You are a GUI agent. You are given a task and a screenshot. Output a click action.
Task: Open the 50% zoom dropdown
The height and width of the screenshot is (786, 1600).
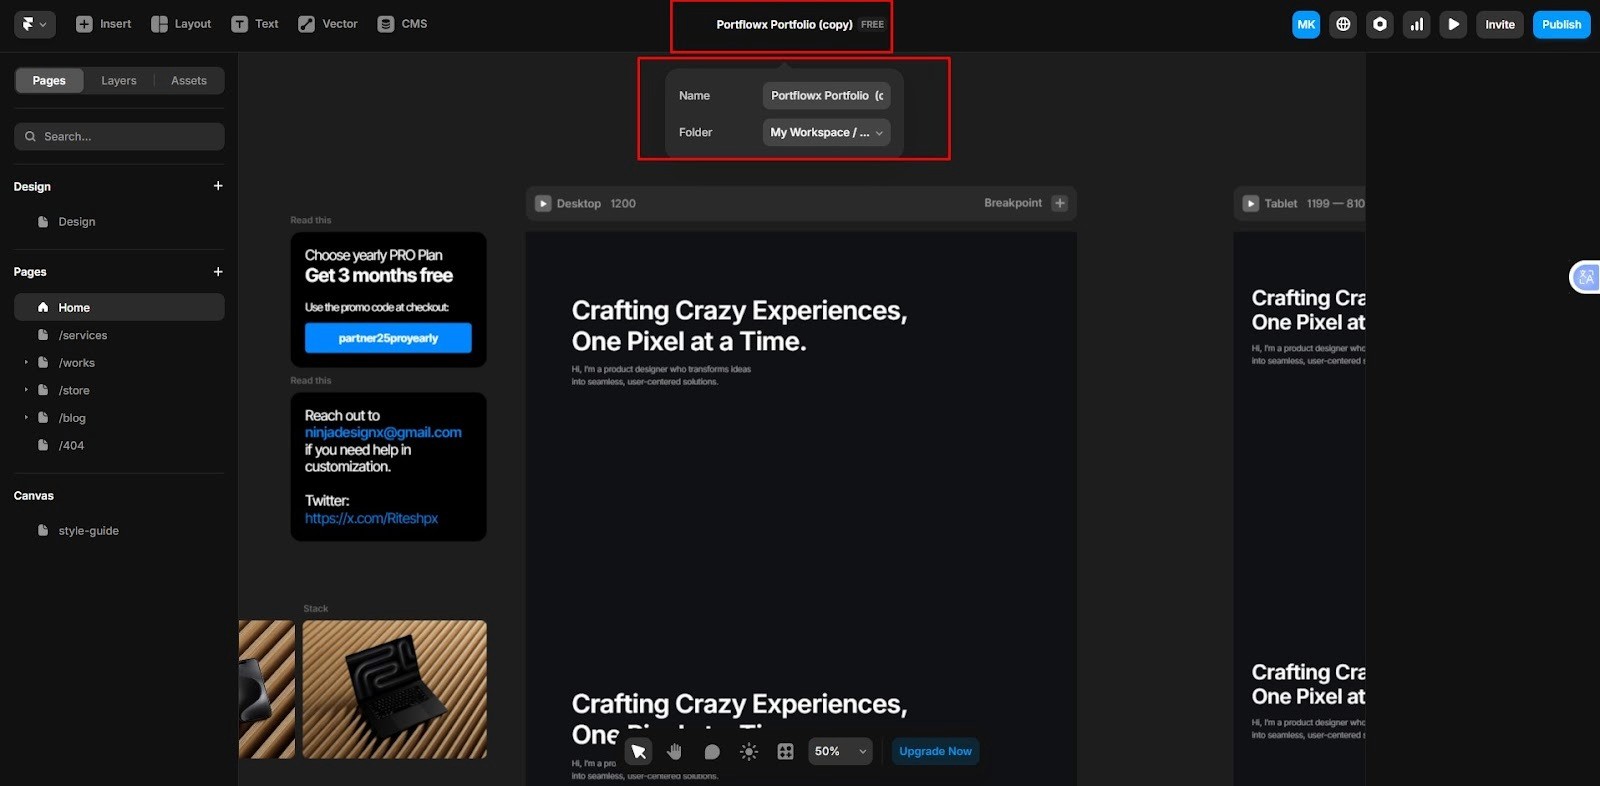coord(840,751)
